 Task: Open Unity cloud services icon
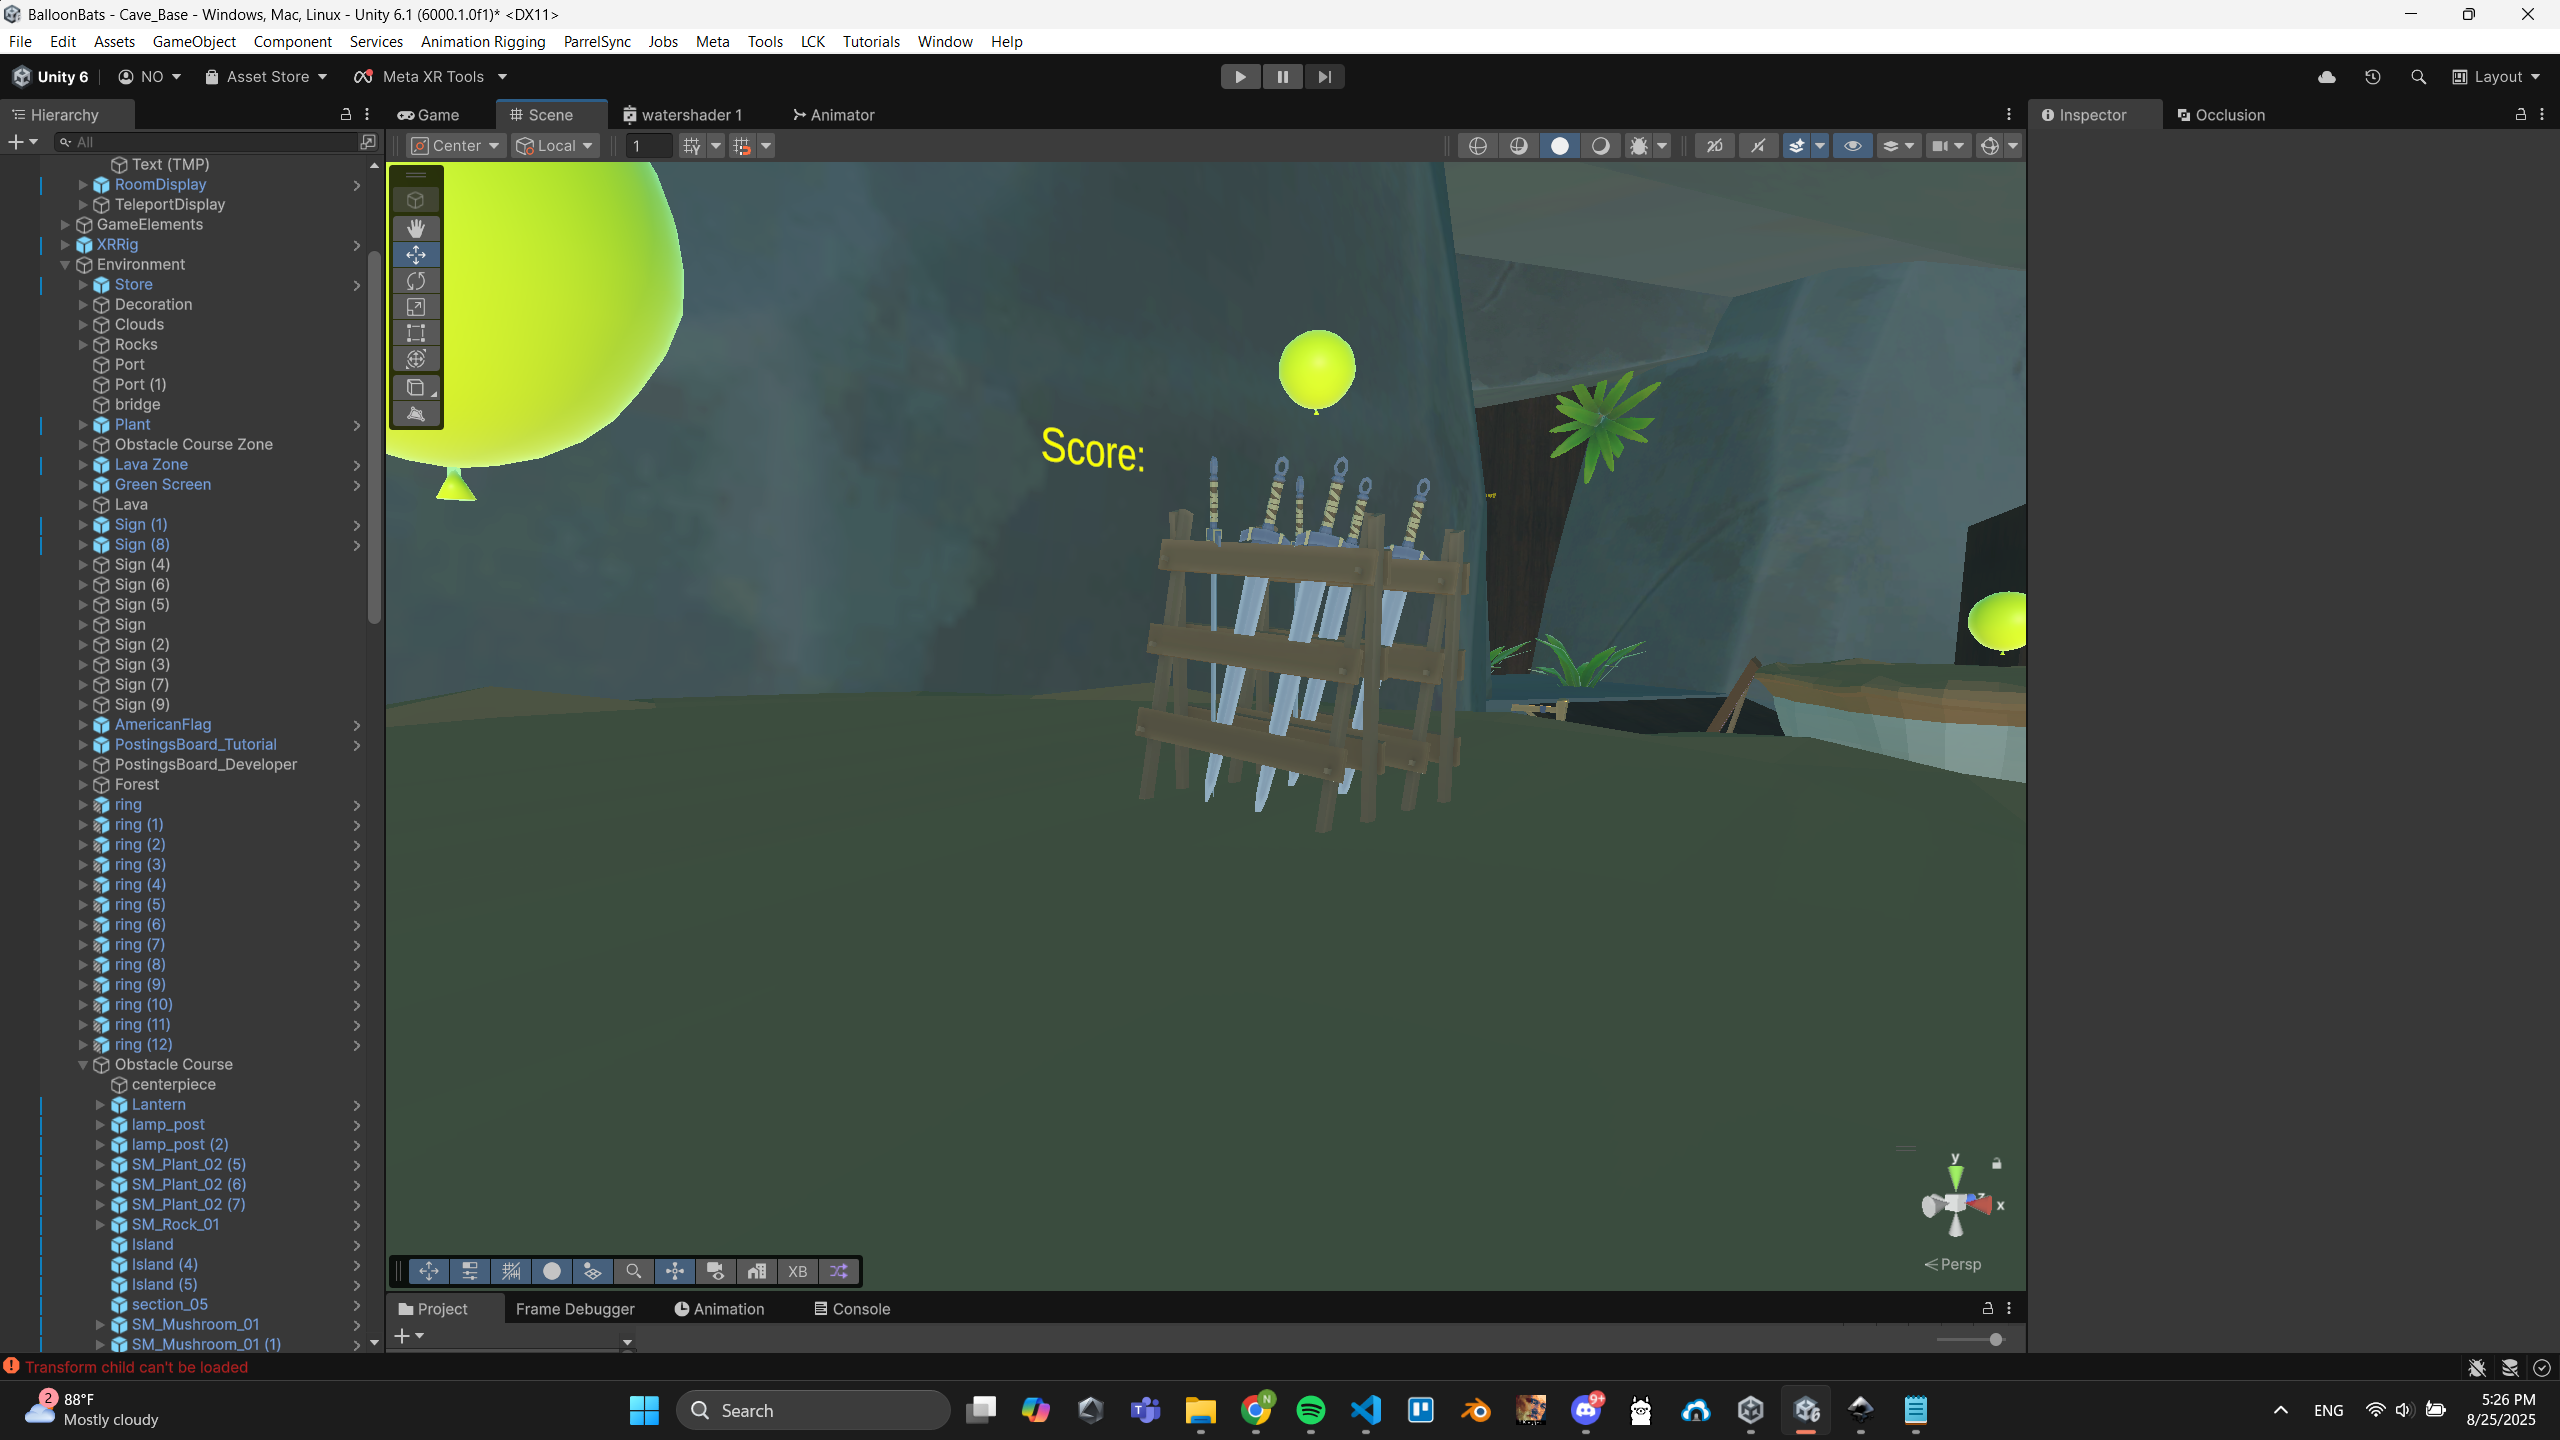2327,77
